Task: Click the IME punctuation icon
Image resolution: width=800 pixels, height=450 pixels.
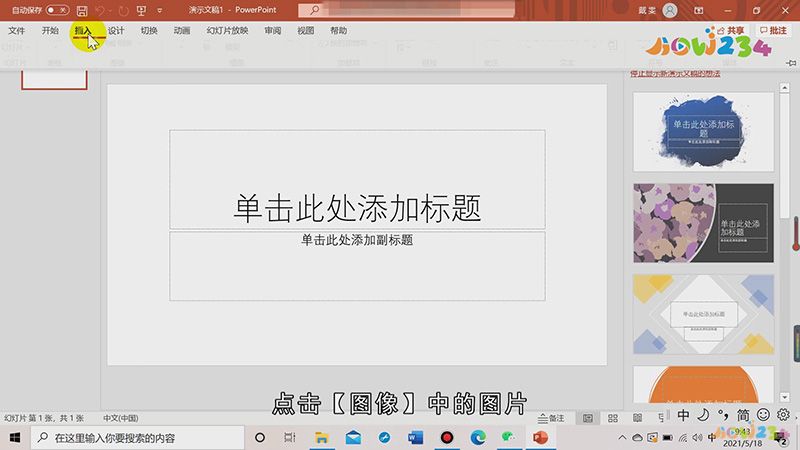Action: (x=723, y=415)
